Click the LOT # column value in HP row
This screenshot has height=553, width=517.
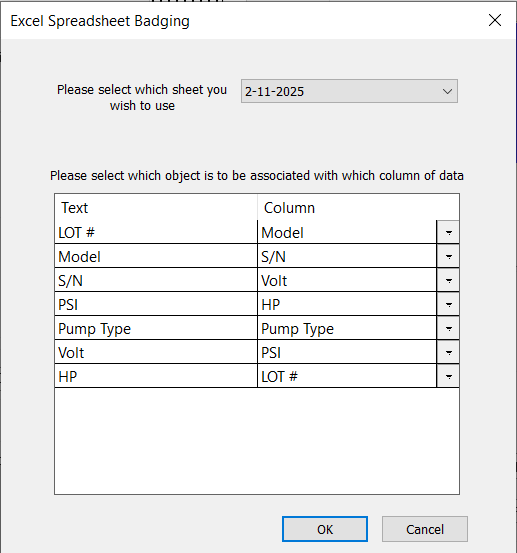[347, 376]
